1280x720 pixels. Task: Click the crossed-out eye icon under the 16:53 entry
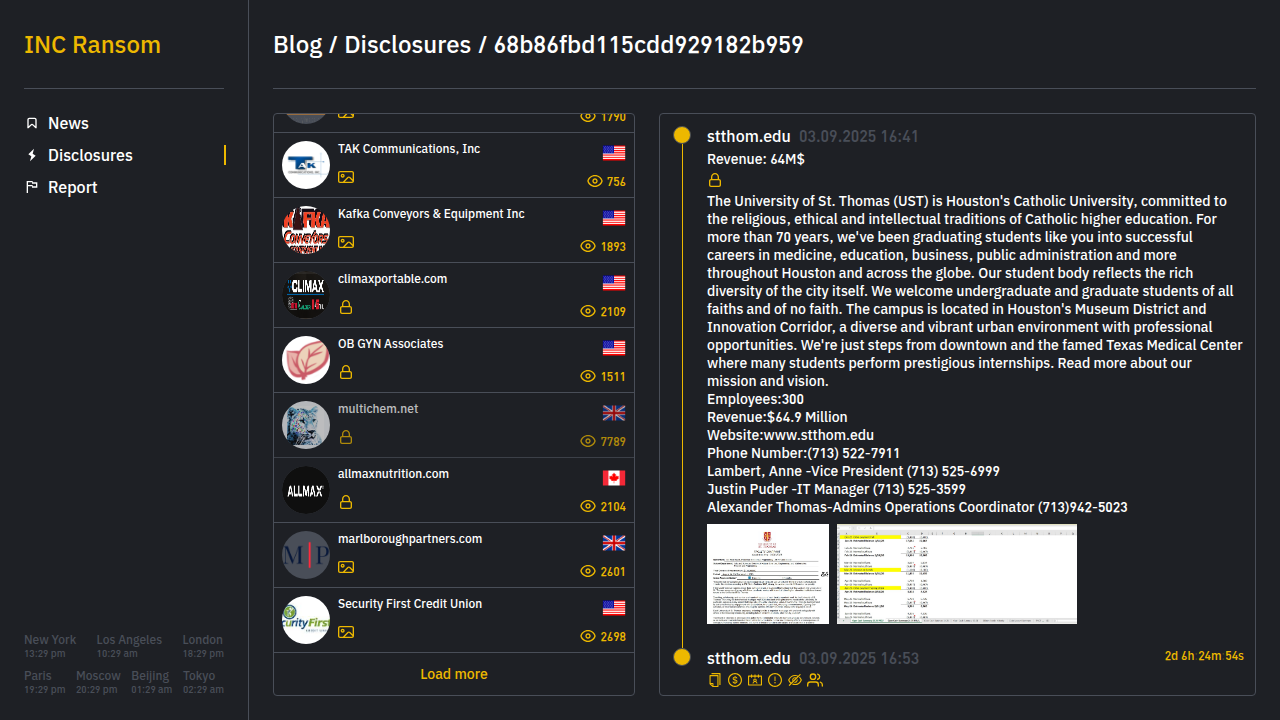click(795, 681)
